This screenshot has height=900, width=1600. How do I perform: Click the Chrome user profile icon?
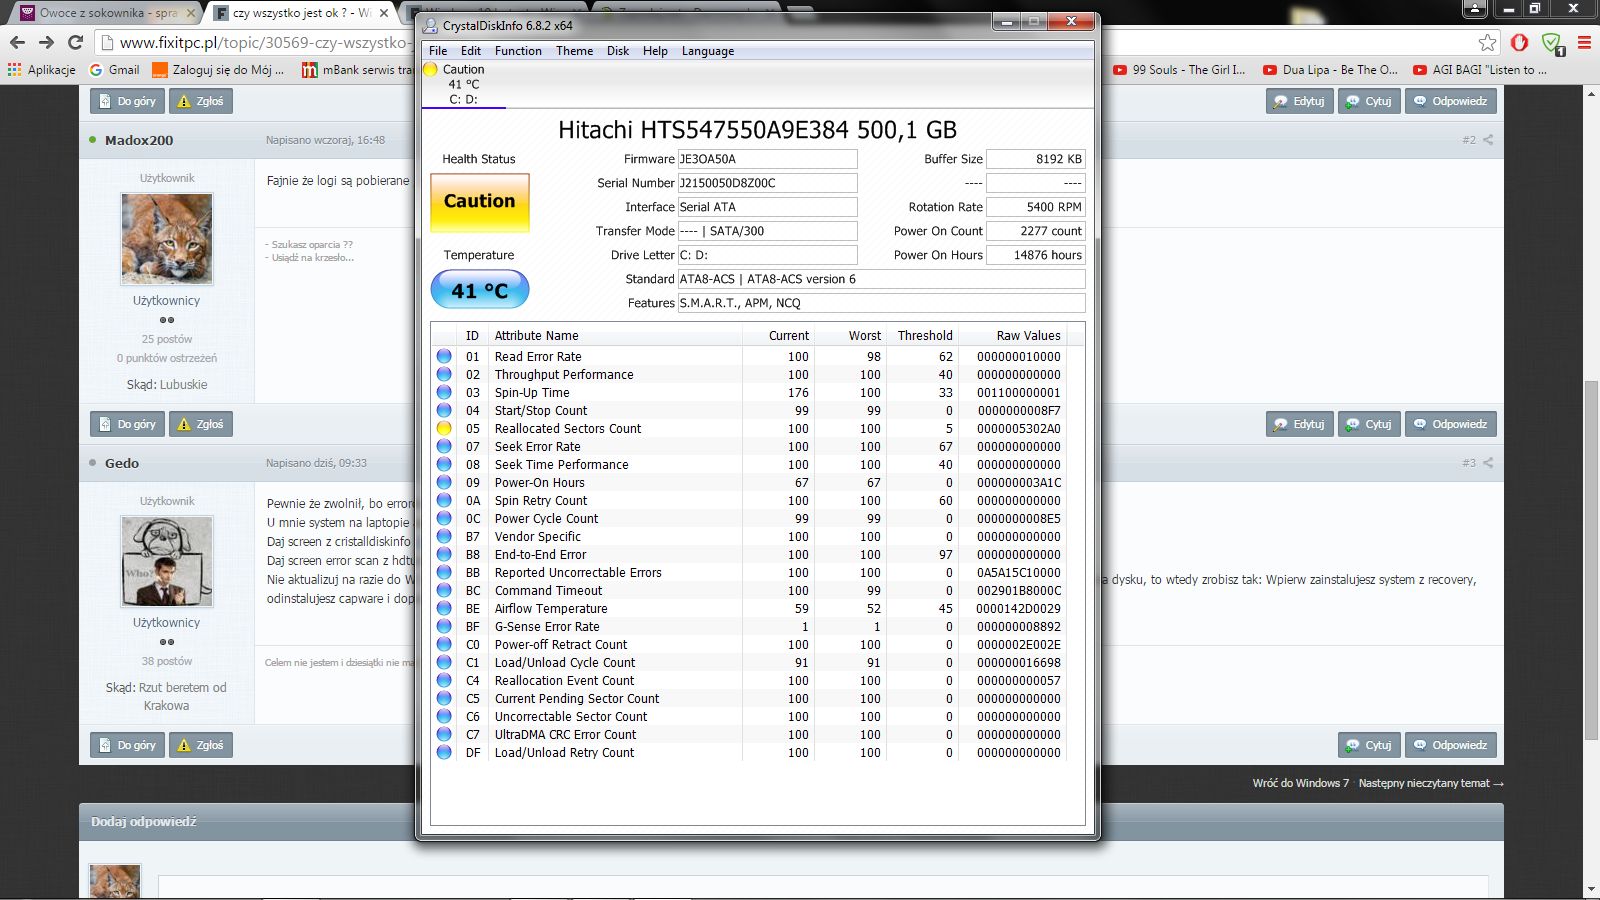click(1475, 9)
